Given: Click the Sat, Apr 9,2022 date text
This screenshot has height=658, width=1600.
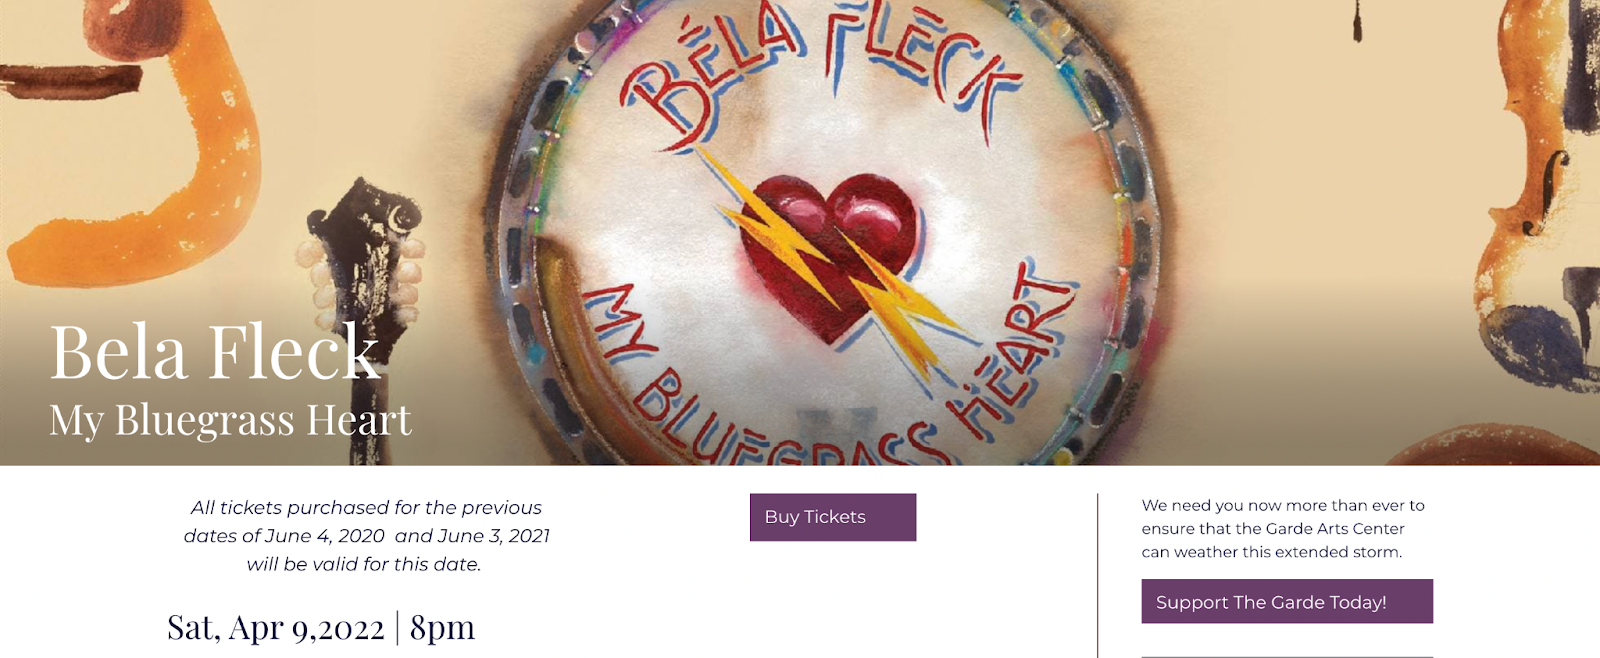Looking at the screenshot, I should click(275, 628).
